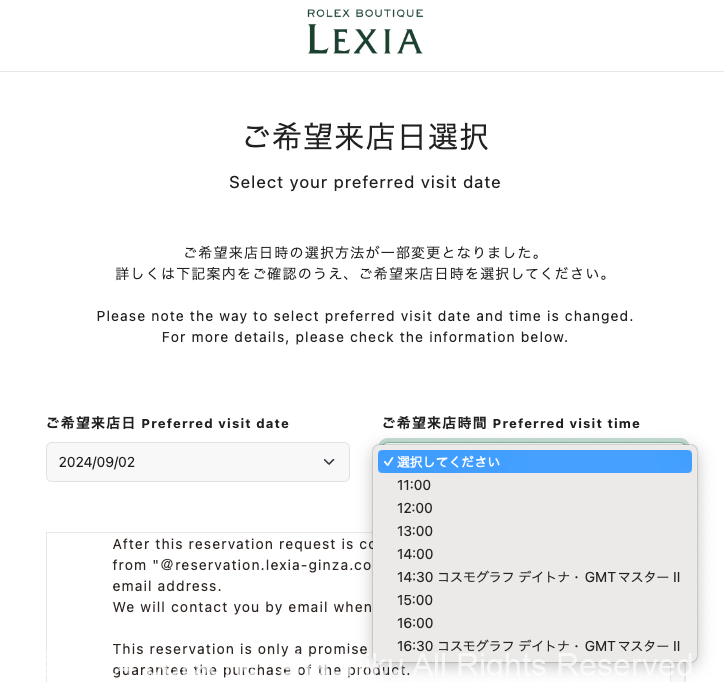Click the ご希望来店日選択 page heading
The image size is (724, 682).
(365, 137)
